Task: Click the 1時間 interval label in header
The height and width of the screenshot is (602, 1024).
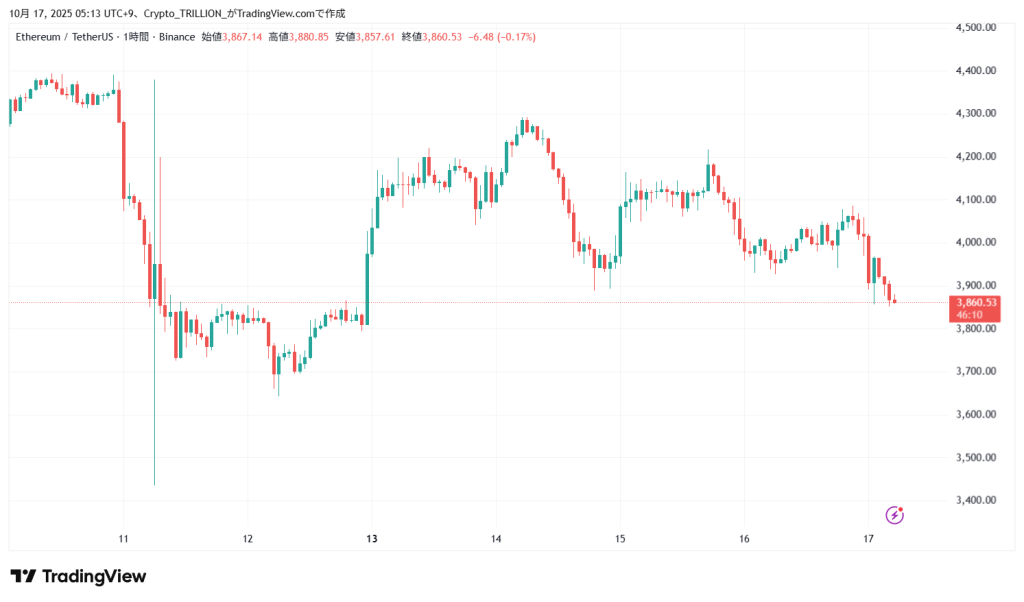Action: click(x=136, y=37)
